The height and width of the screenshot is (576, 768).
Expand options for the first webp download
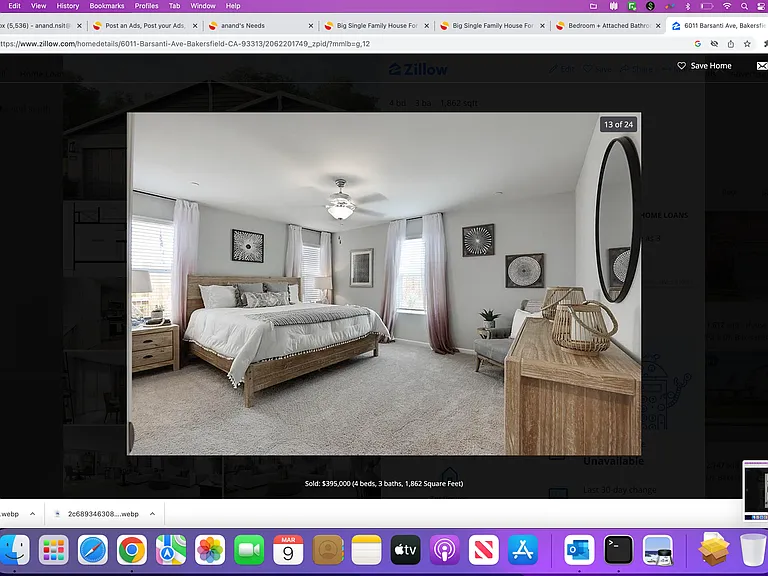[32, 514]
